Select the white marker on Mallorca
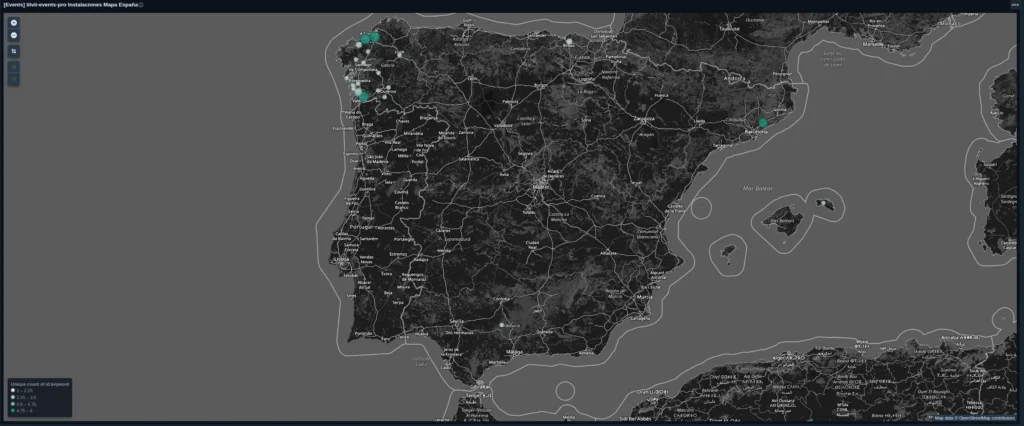 (x=821, y=203)
